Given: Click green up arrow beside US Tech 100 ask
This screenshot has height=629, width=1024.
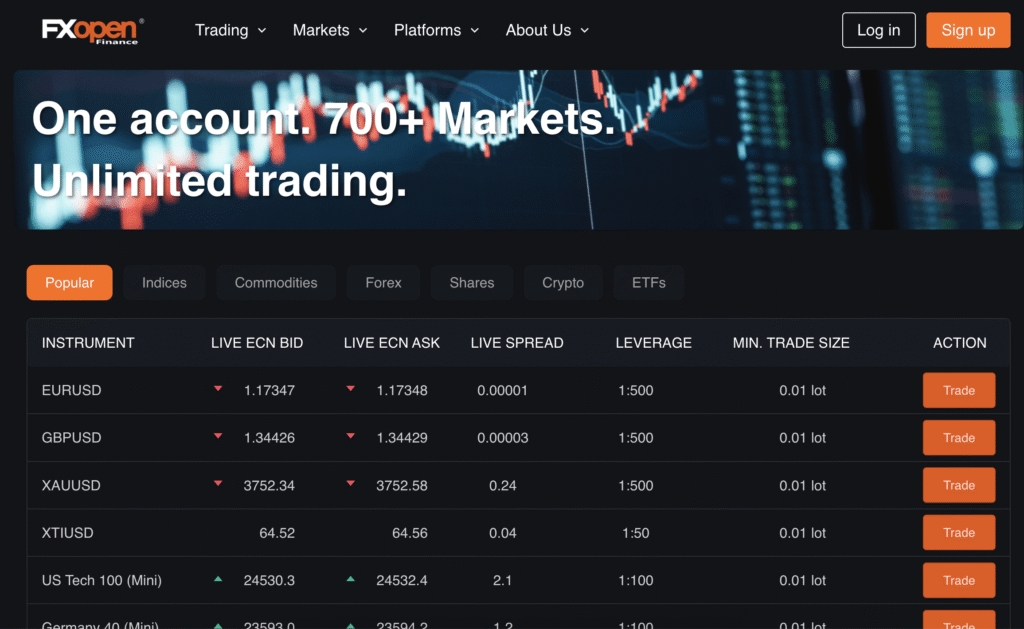Looking at the screenshot, I should pyautogui.click(x=350, y=579).
